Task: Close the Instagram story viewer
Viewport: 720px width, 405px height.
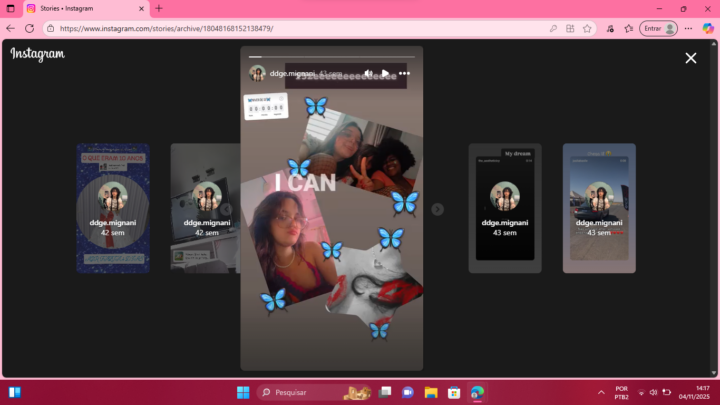Action: tap(690, 58)
